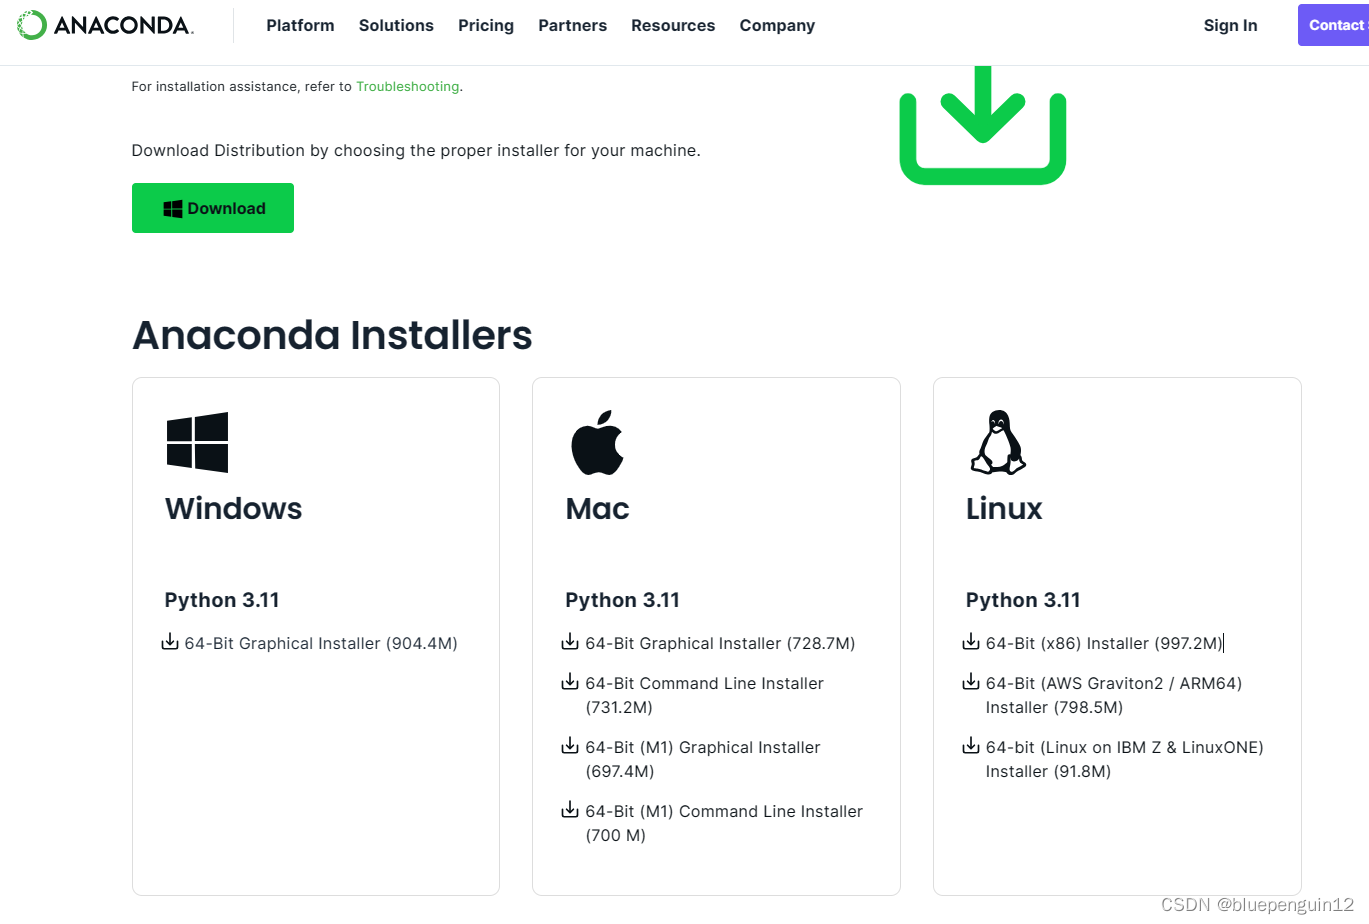Open the Troubleshooting link

pyautogui.click(x=408, y=87)
